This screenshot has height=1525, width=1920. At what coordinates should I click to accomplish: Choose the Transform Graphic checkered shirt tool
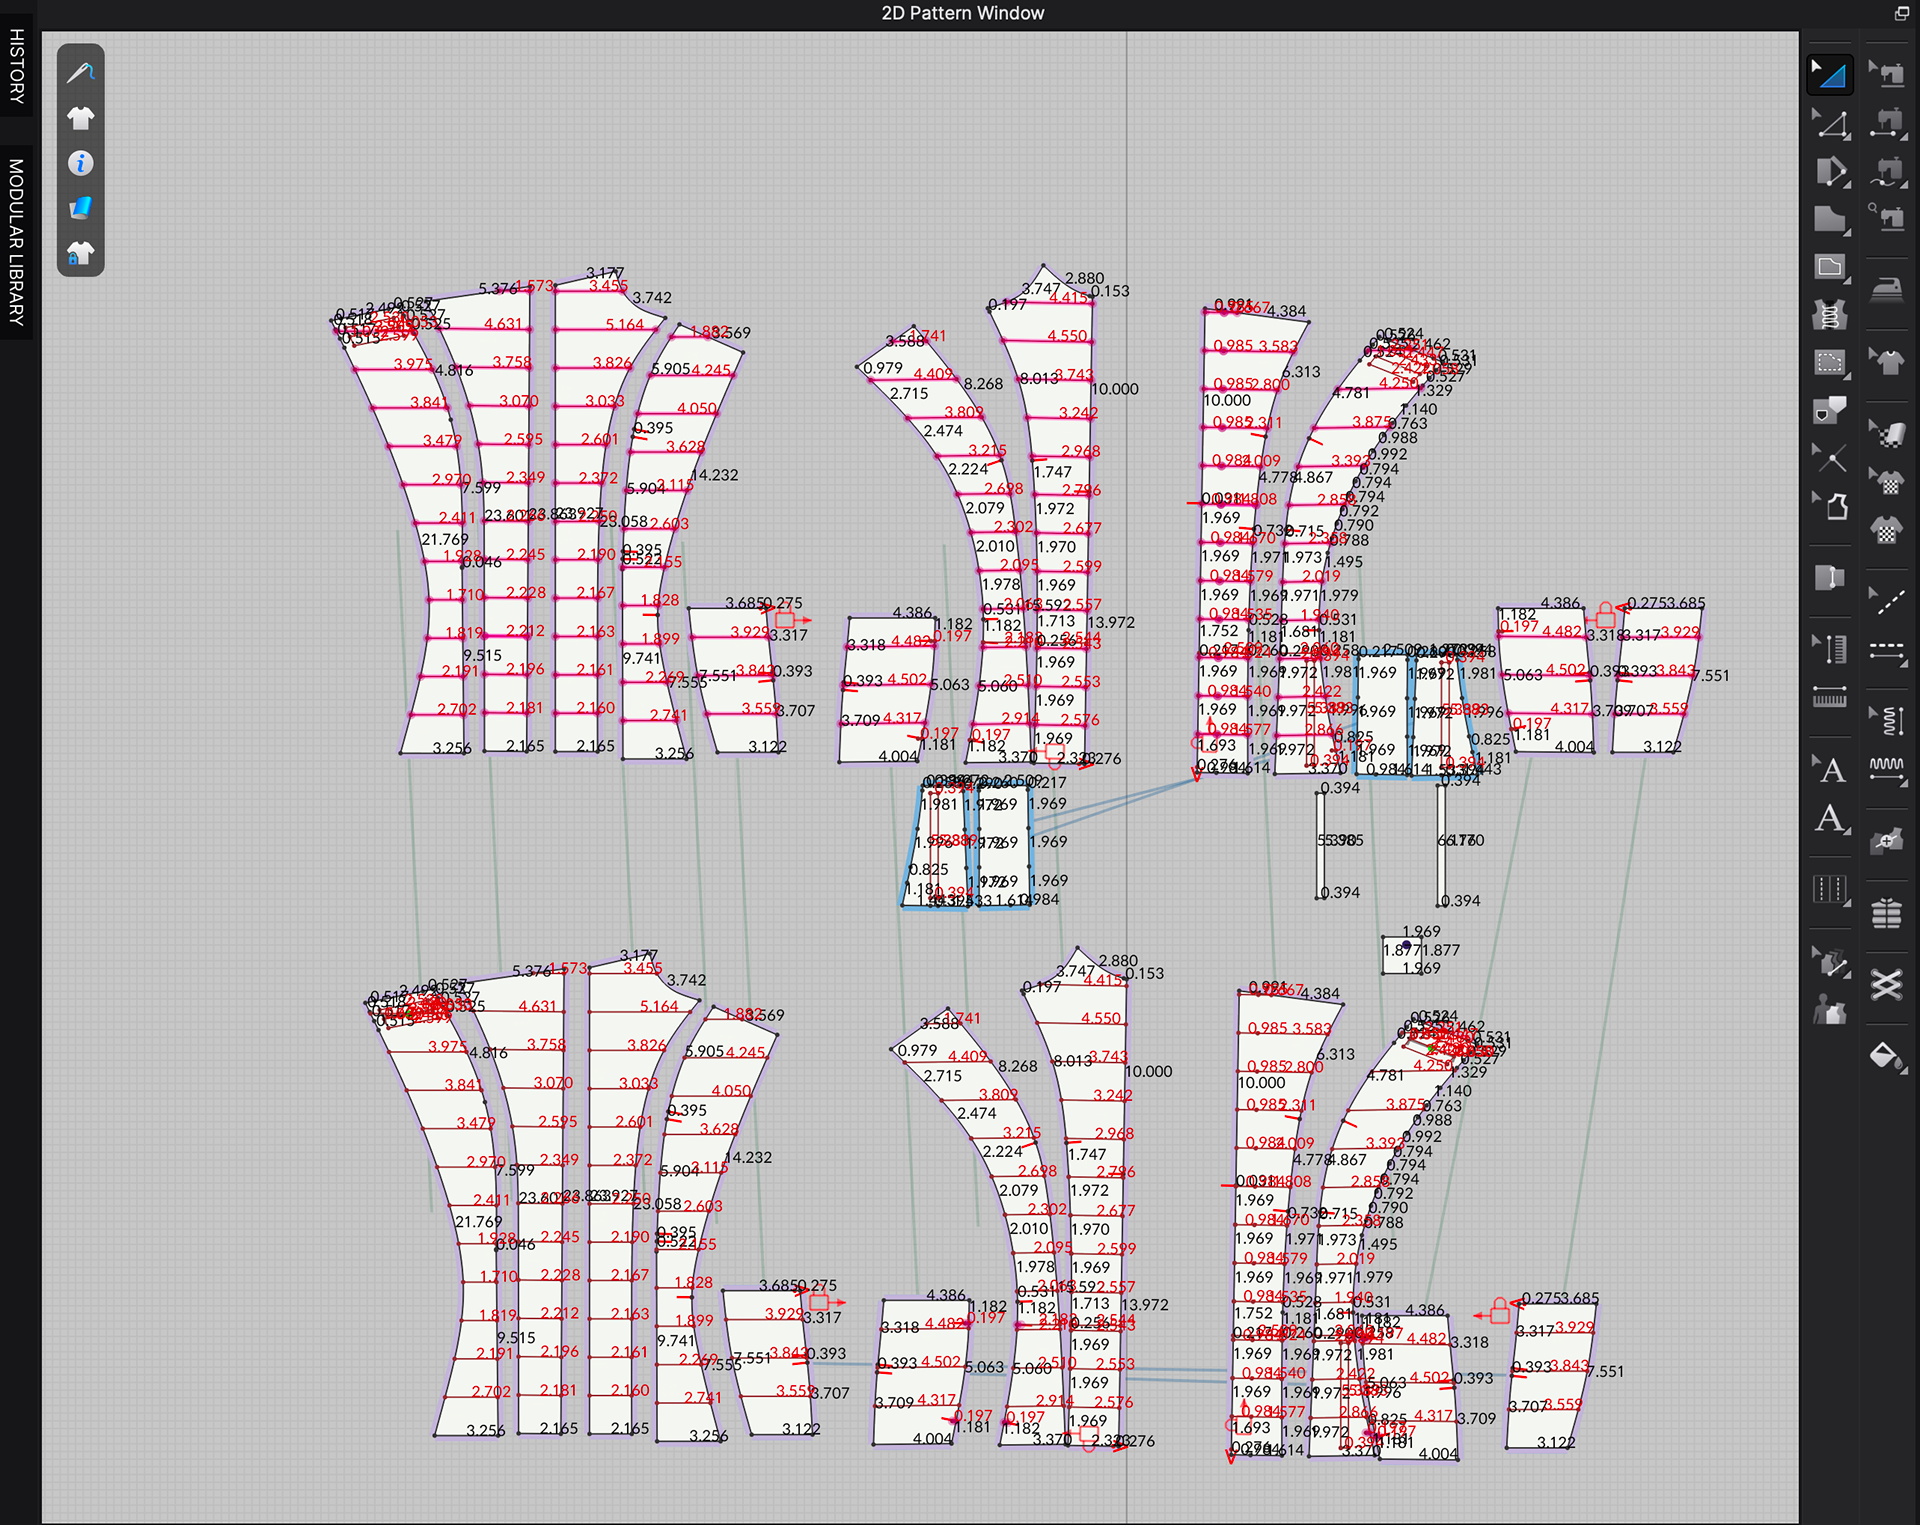pyautogui.click(x=1887, y=482)
